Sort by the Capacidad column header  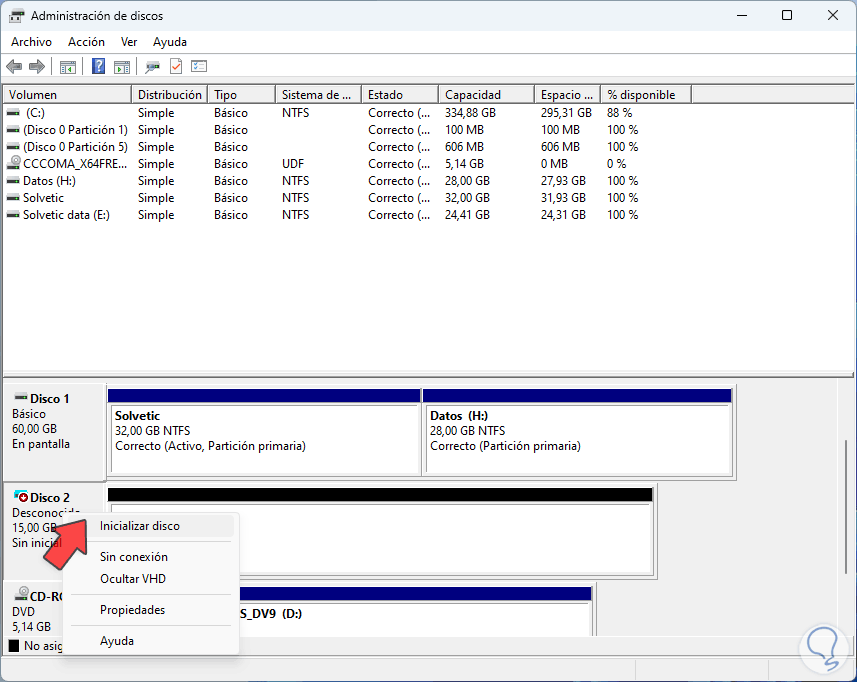pos(486,95)
